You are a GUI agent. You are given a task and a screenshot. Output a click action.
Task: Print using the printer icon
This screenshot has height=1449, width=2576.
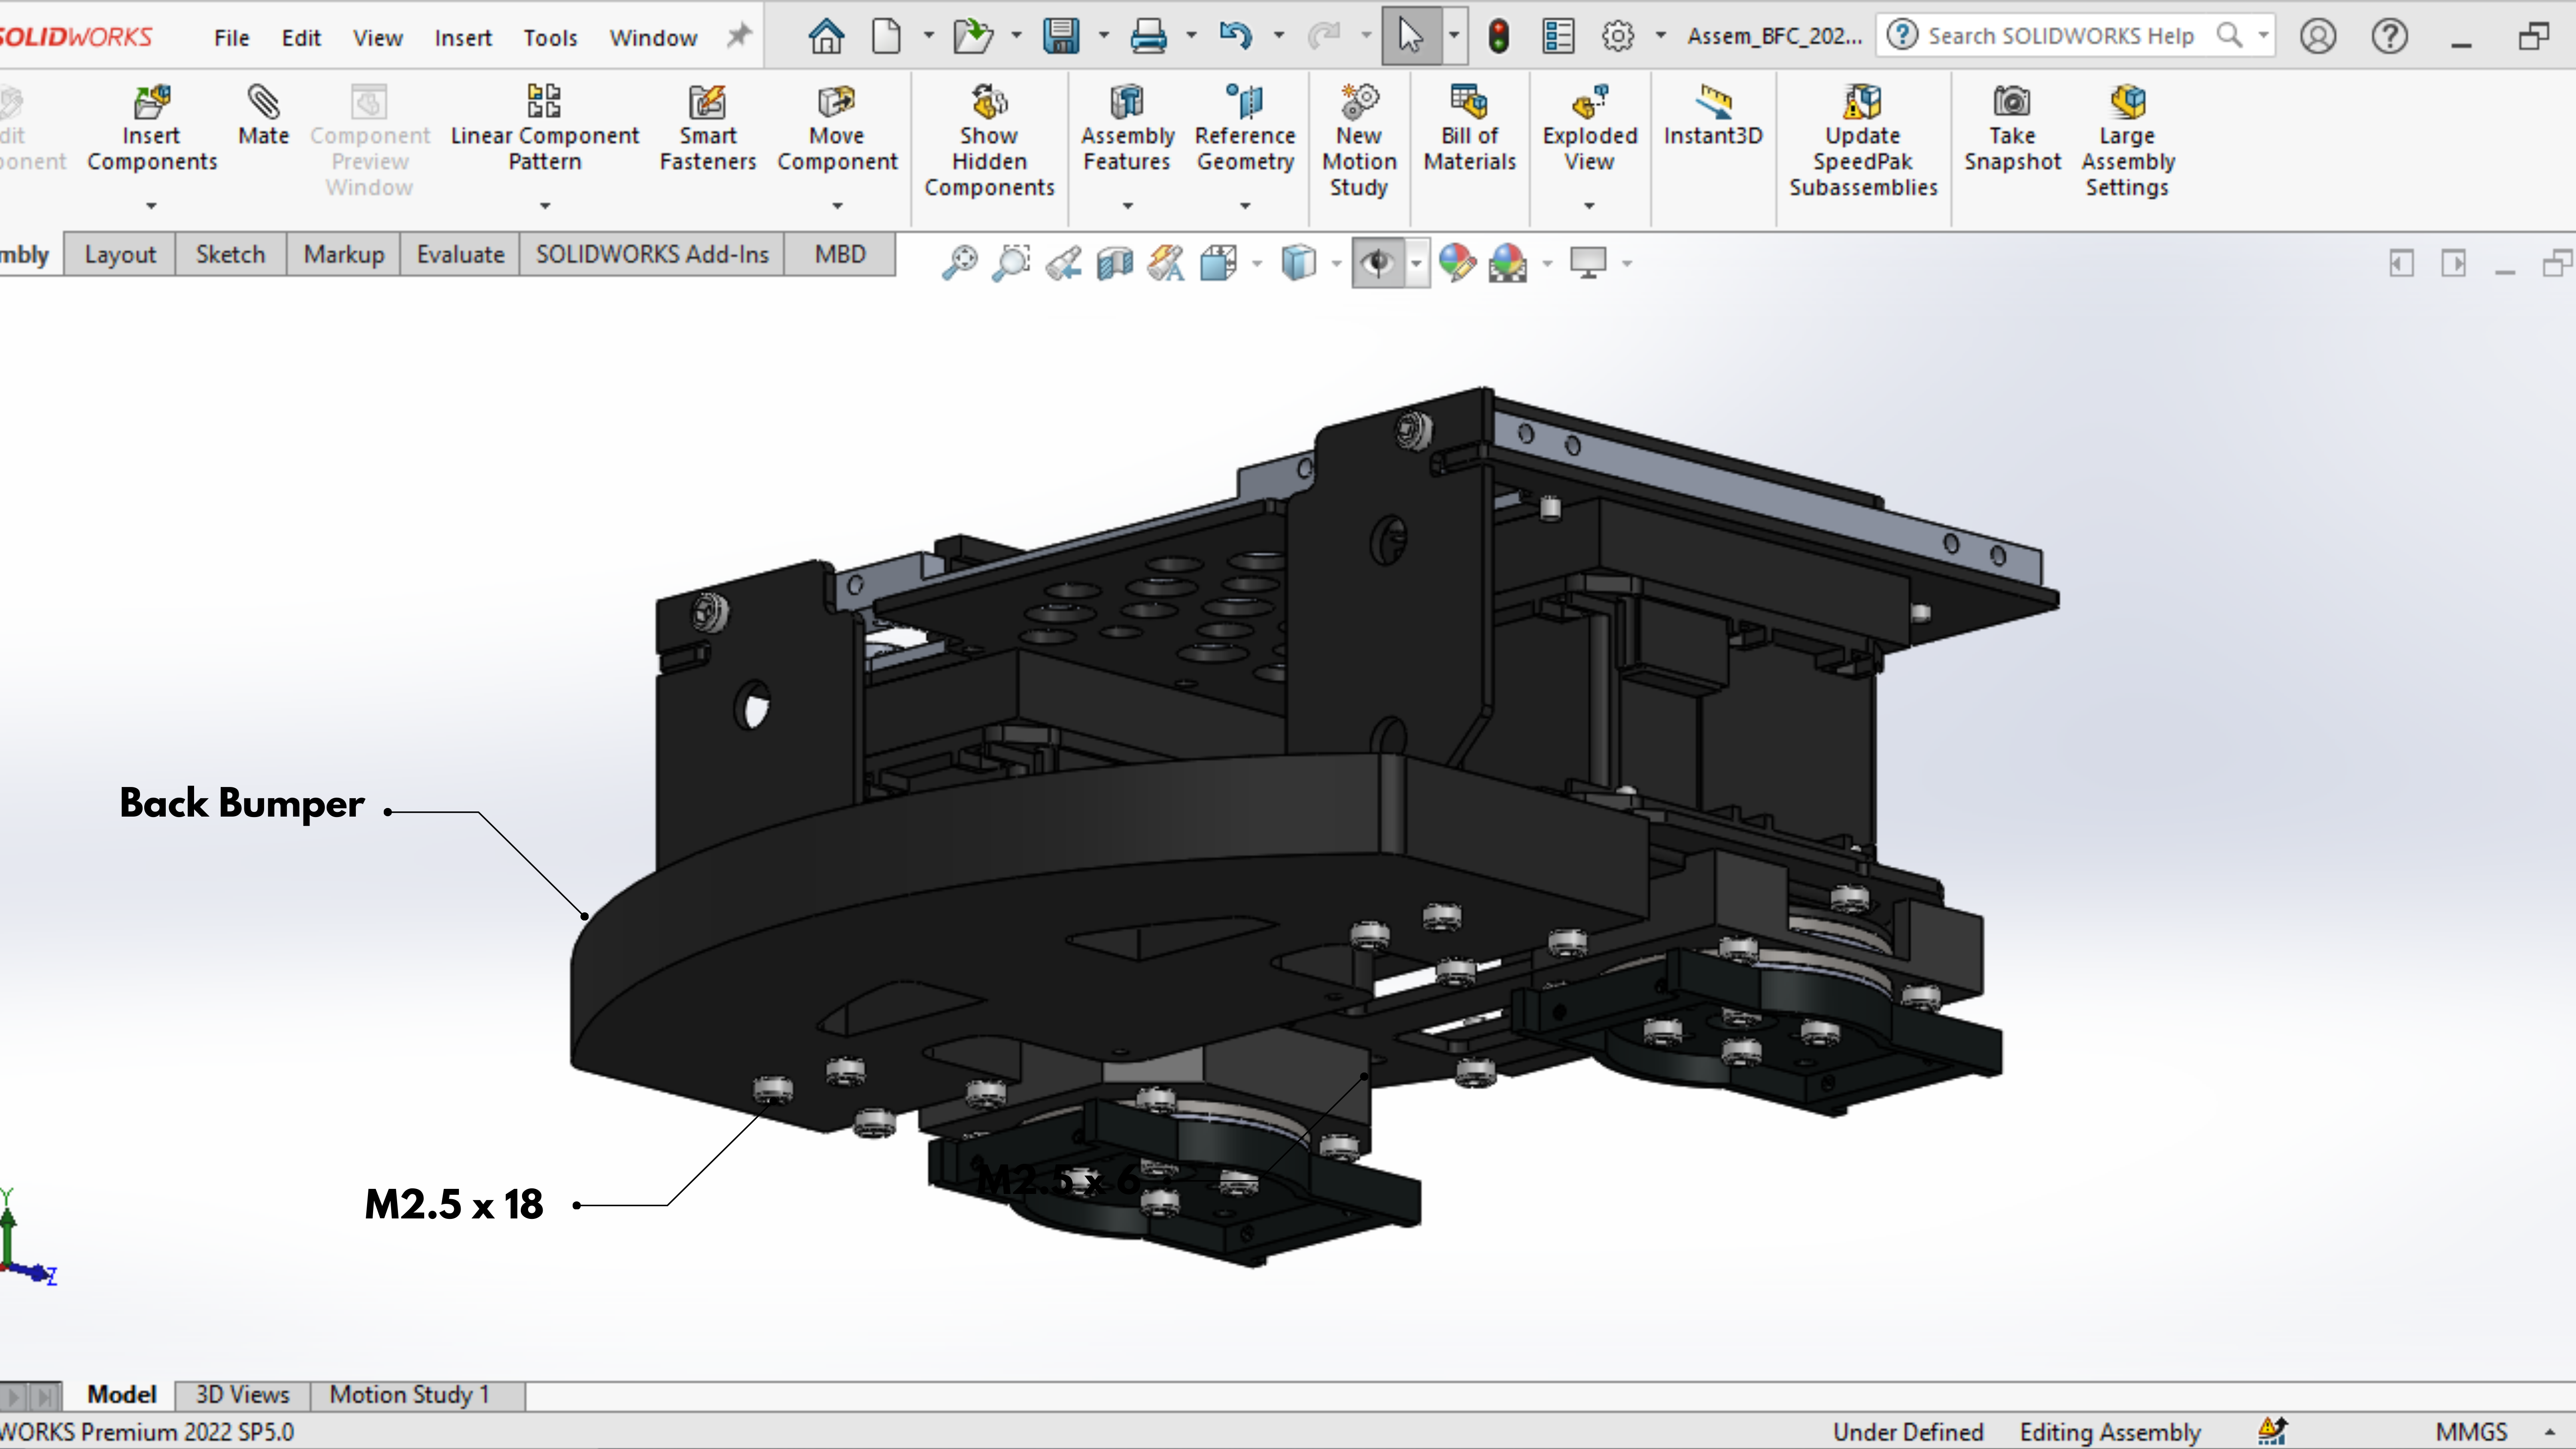point(1148,37)
